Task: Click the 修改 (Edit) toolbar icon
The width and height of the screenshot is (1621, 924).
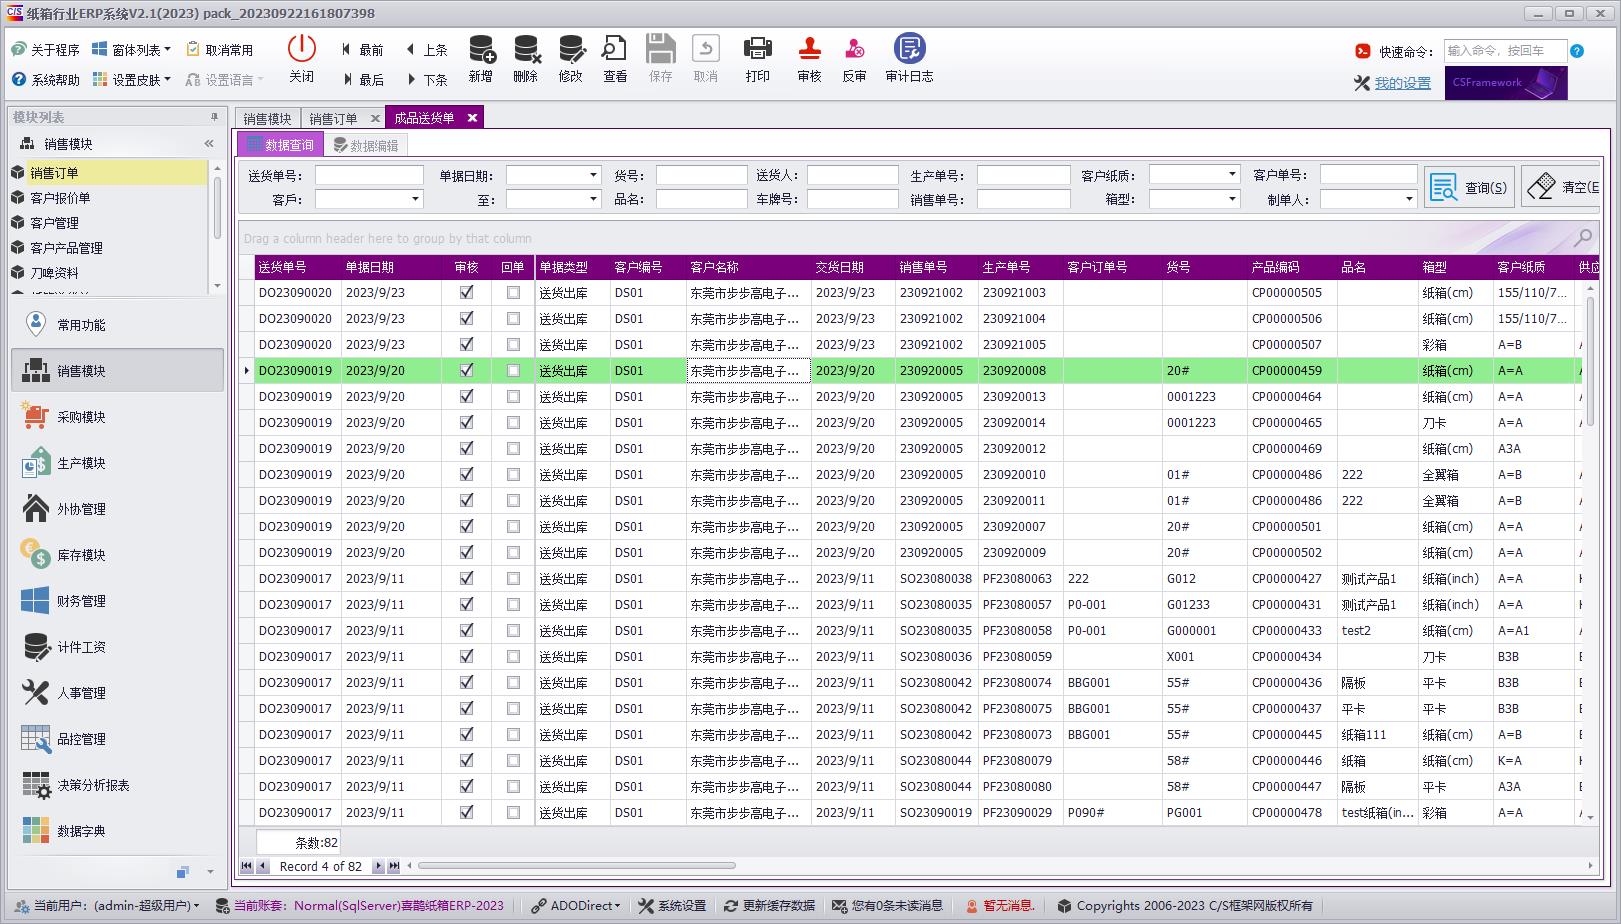Action: (571, 50)
